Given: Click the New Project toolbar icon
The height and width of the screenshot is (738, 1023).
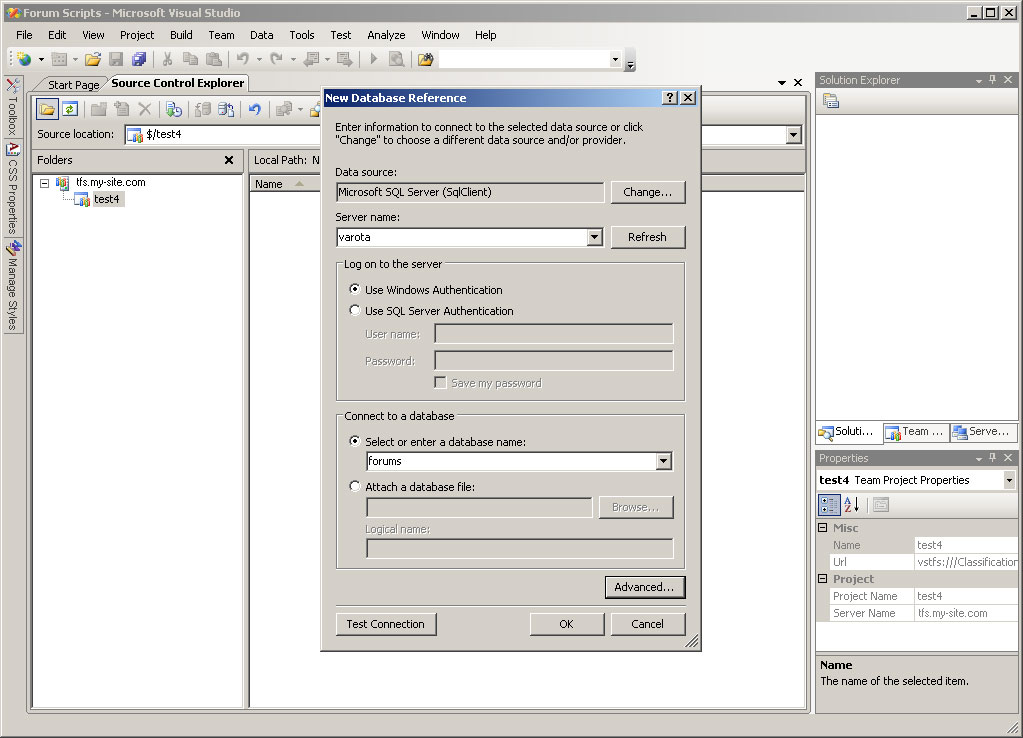Looking at the screenshot, I should [x=24, y=59].
